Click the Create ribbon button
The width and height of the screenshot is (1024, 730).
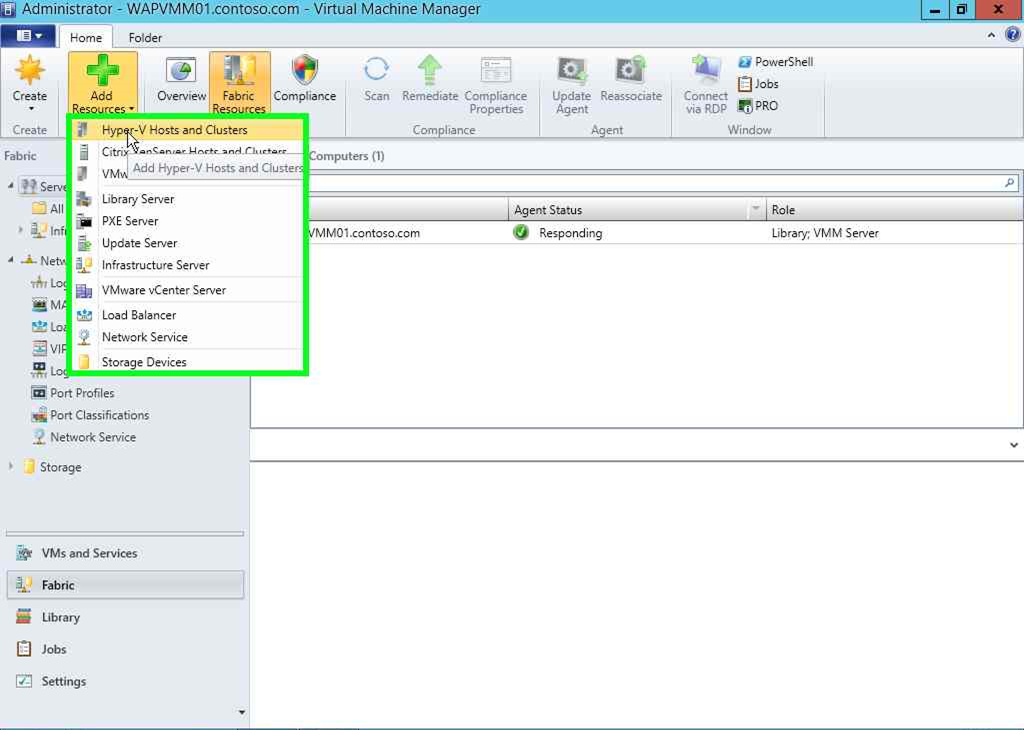tap(29, 84)
